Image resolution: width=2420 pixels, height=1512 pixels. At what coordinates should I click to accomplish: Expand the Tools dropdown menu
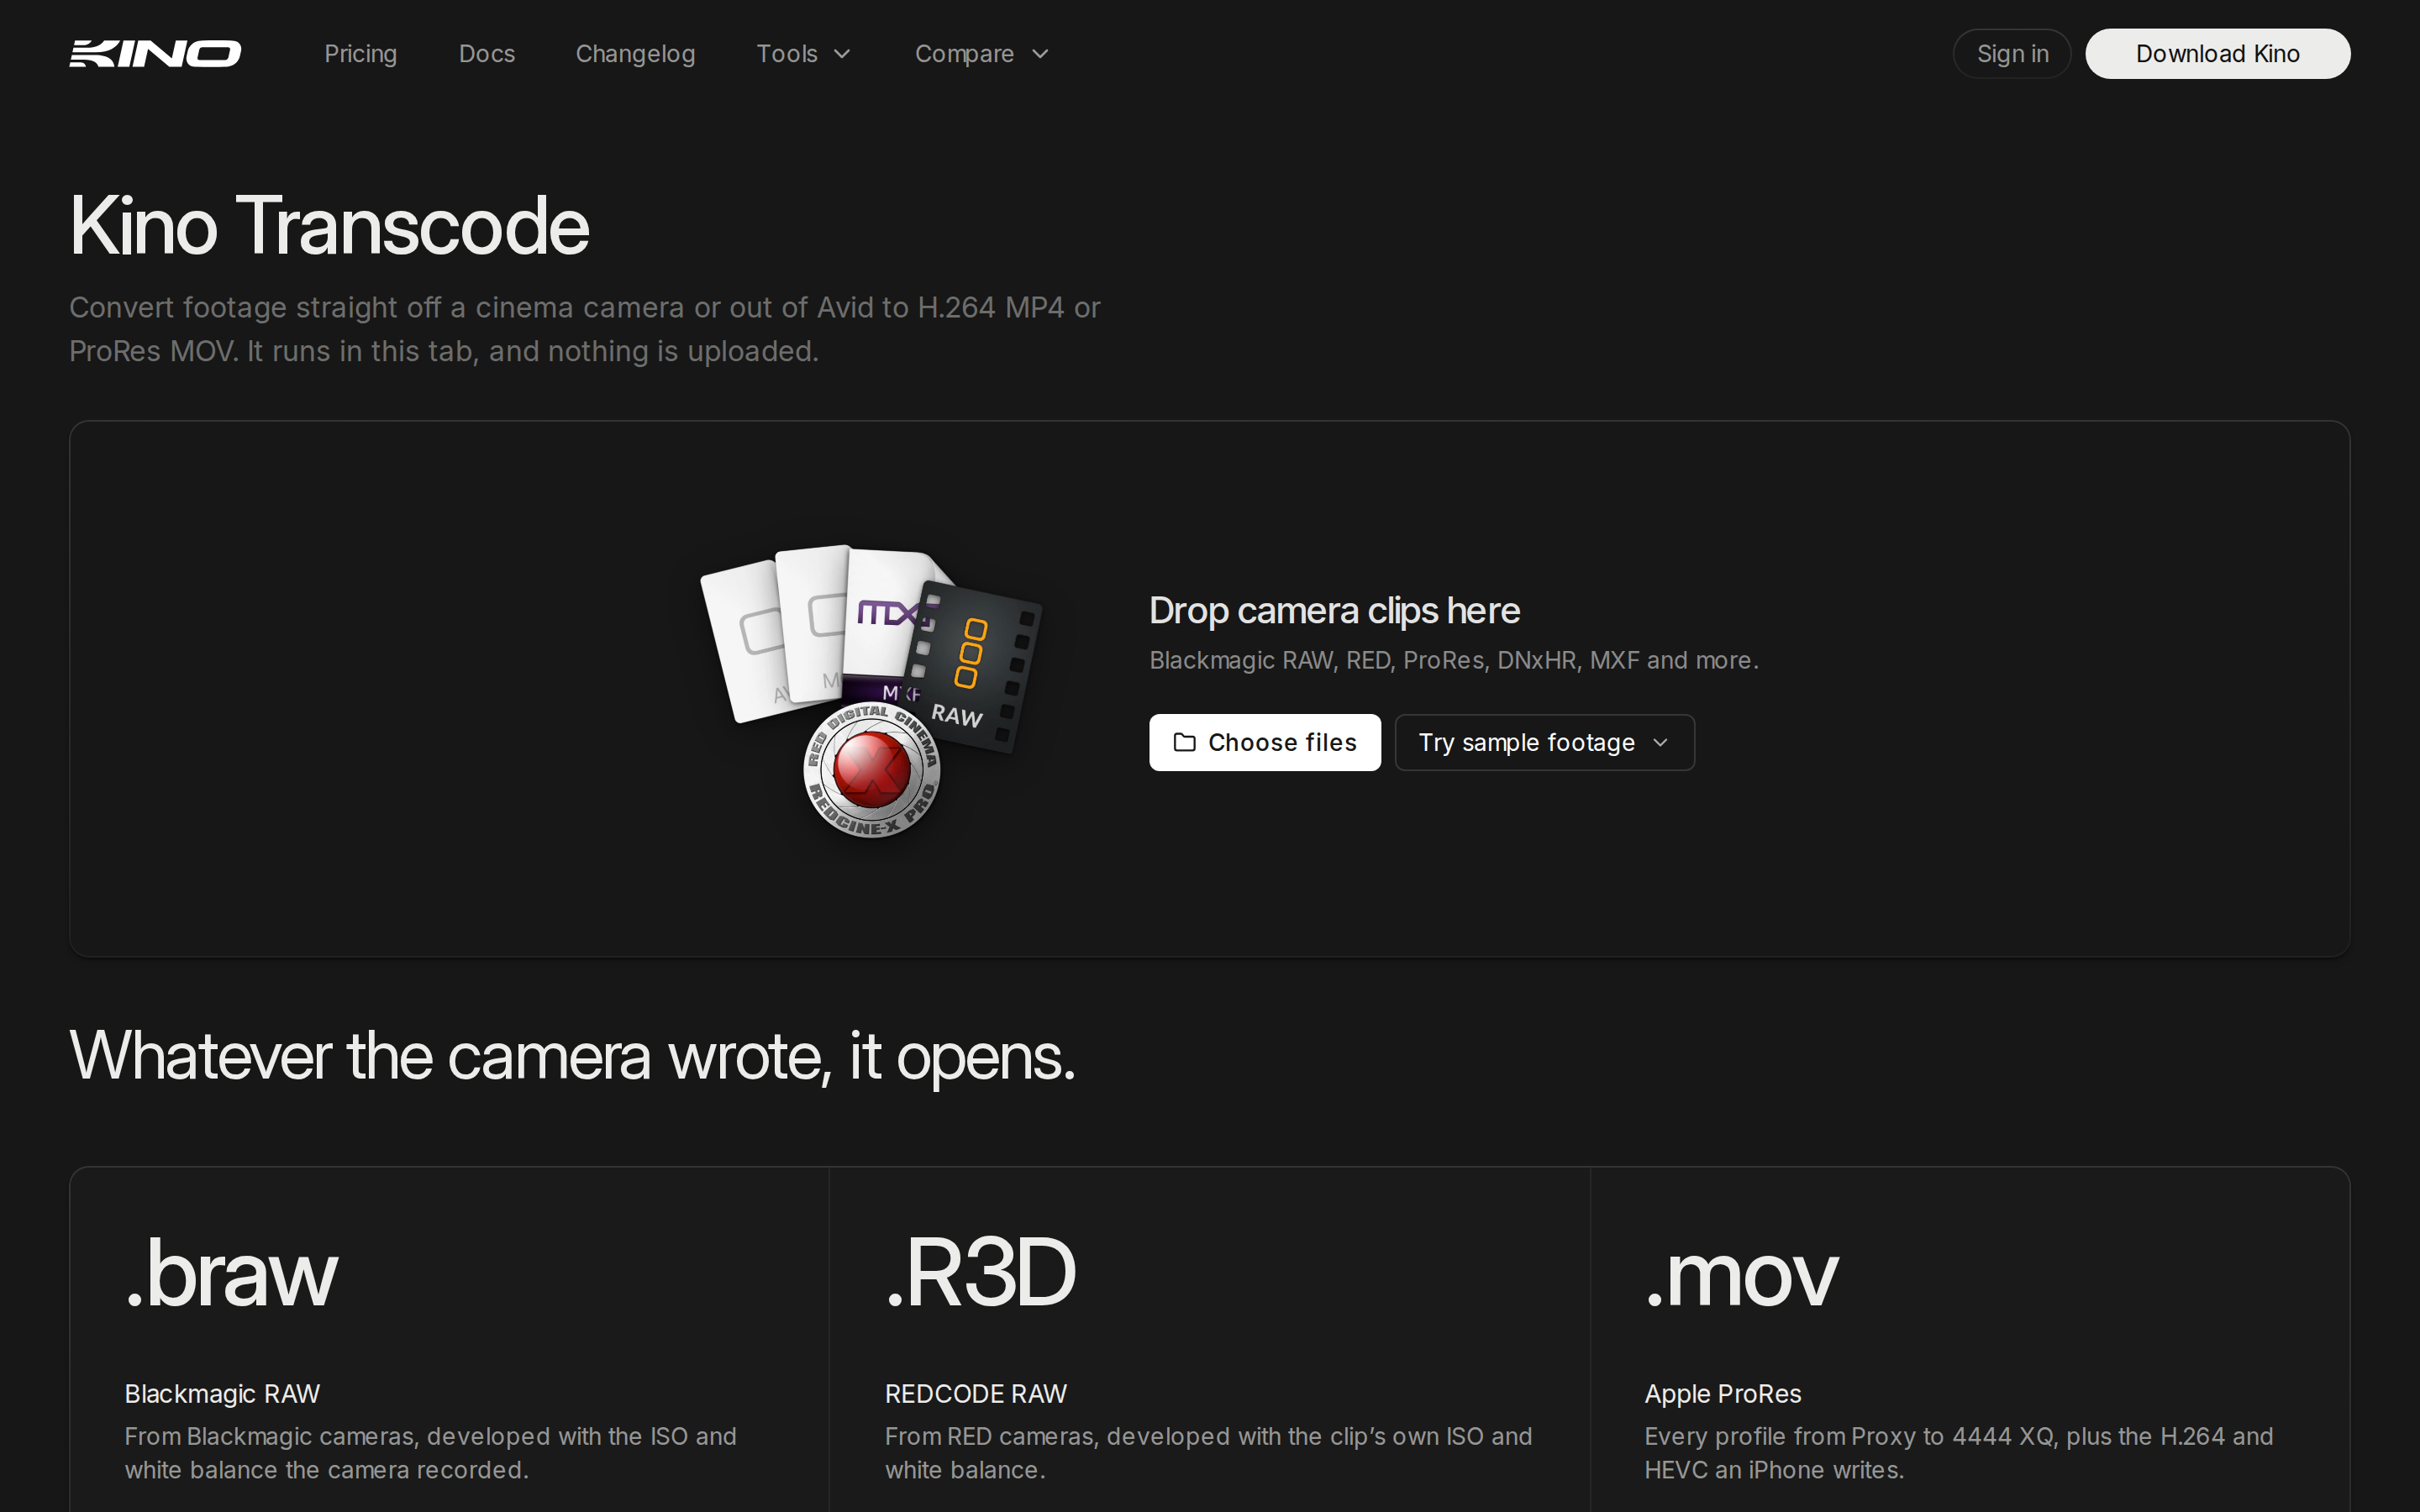pyautogui.click(x=804, y=54)
